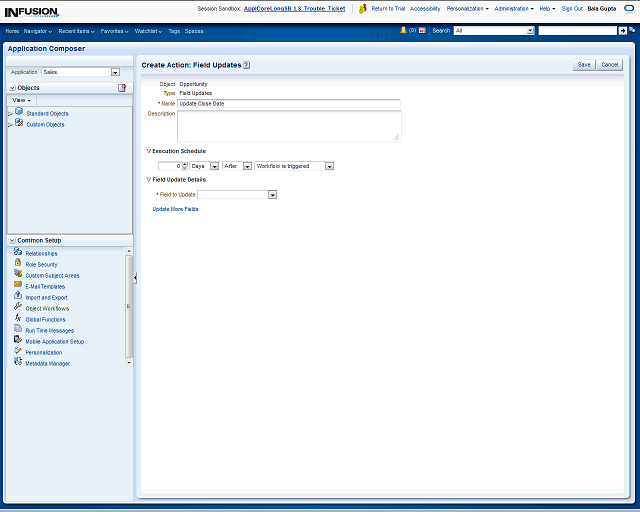Open the Administration menu
Image resolution: width=640 pixels, height=512 pixels.
coord(513,8)
